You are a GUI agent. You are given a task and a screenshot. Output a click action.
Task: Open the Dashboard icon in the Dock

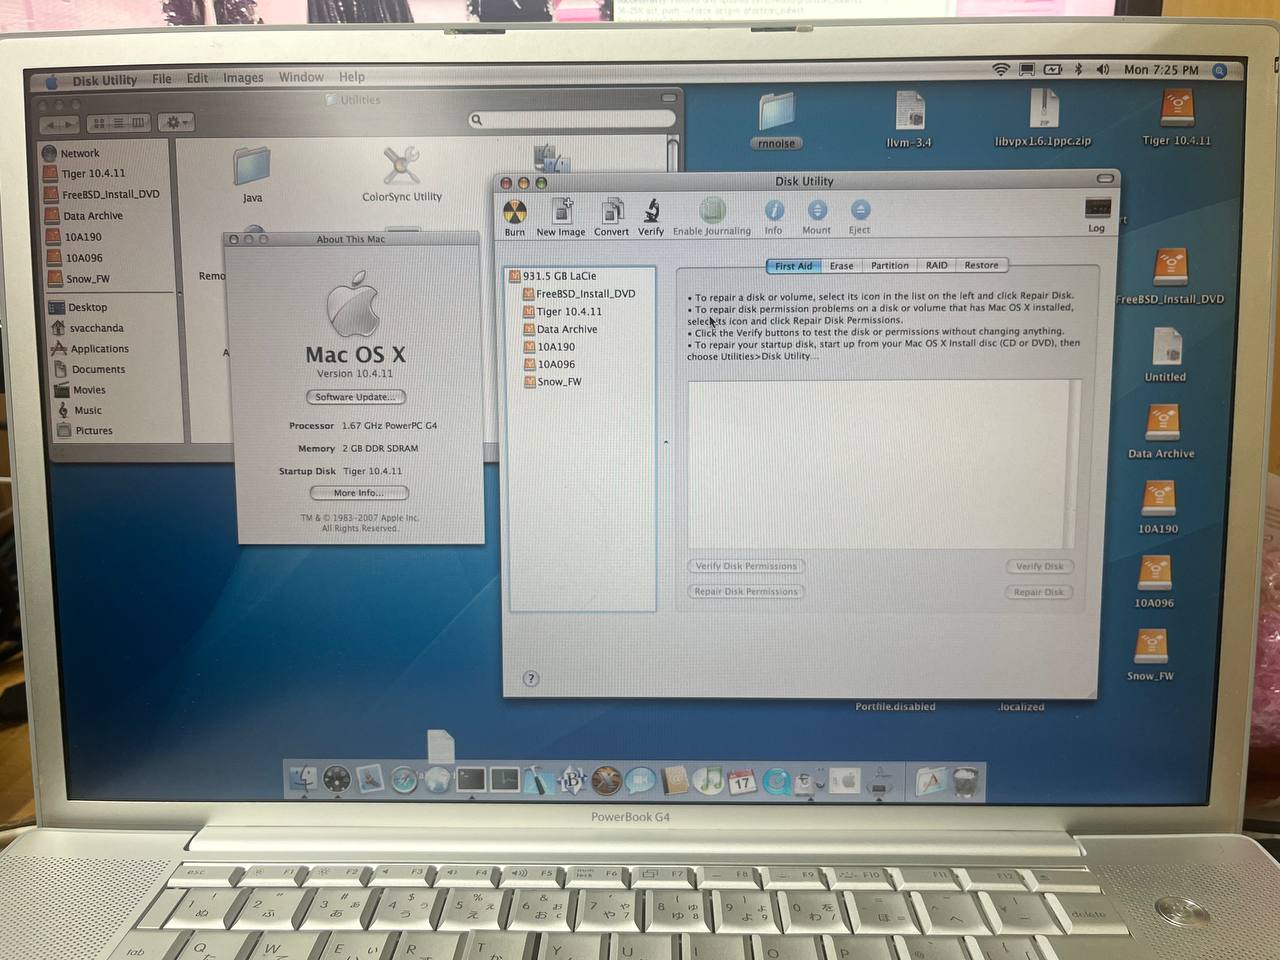337,779
